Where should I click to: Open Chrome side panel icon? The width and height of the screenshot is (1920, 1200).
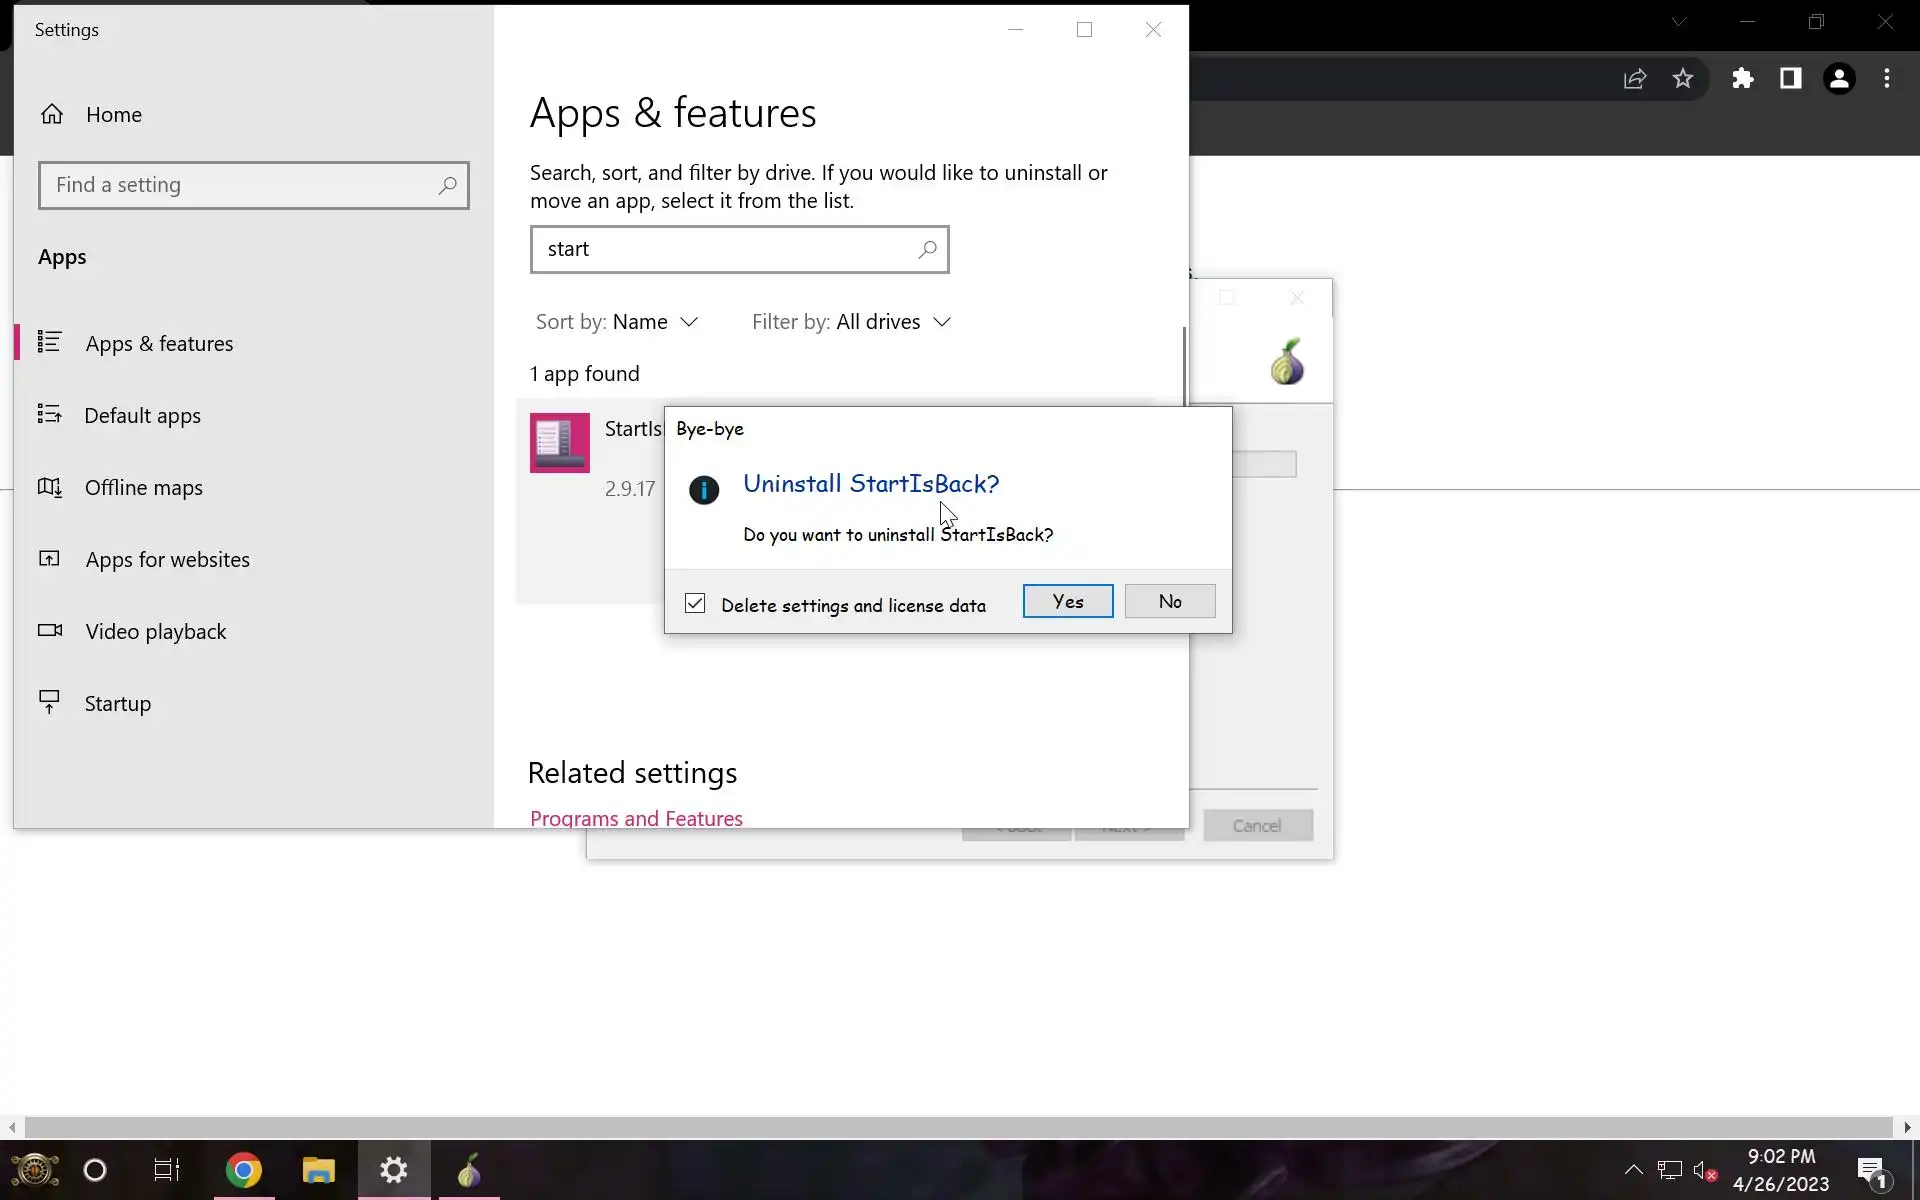pos(1790,79)
